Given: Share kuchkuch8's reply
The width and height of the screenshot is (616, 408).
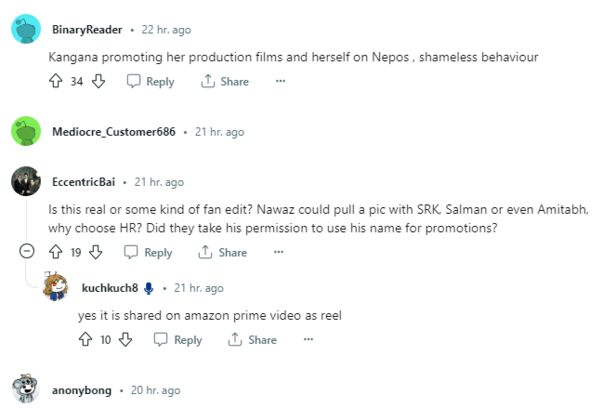Looking at the screenshot, I should [252, 340].
